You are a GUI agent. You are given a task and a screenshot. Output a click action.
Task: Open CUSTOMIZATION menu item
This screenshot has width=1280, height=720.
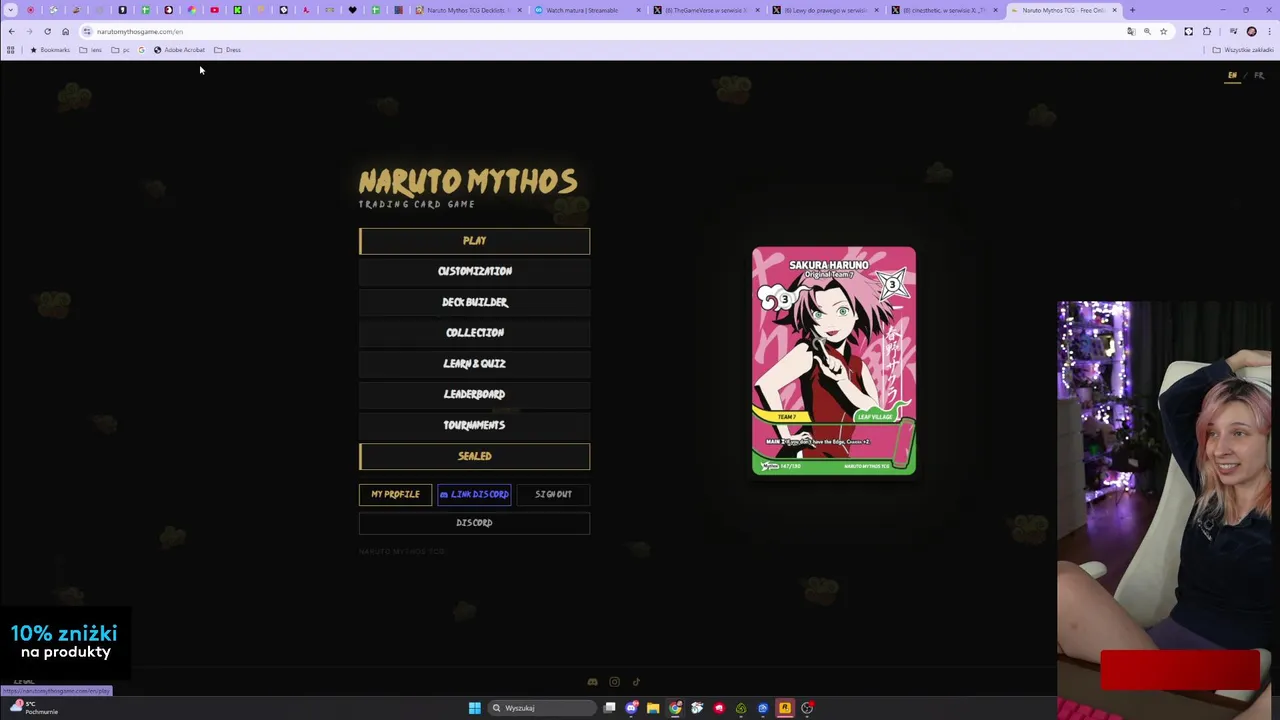(474, 271)
